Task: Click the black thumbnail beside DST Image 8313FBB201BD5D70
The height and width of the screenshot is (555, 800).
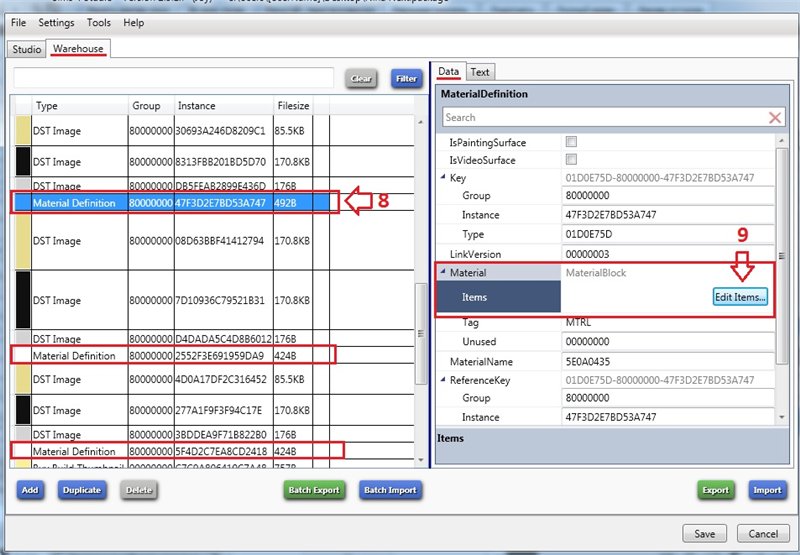Action: (x=22, y=161)
